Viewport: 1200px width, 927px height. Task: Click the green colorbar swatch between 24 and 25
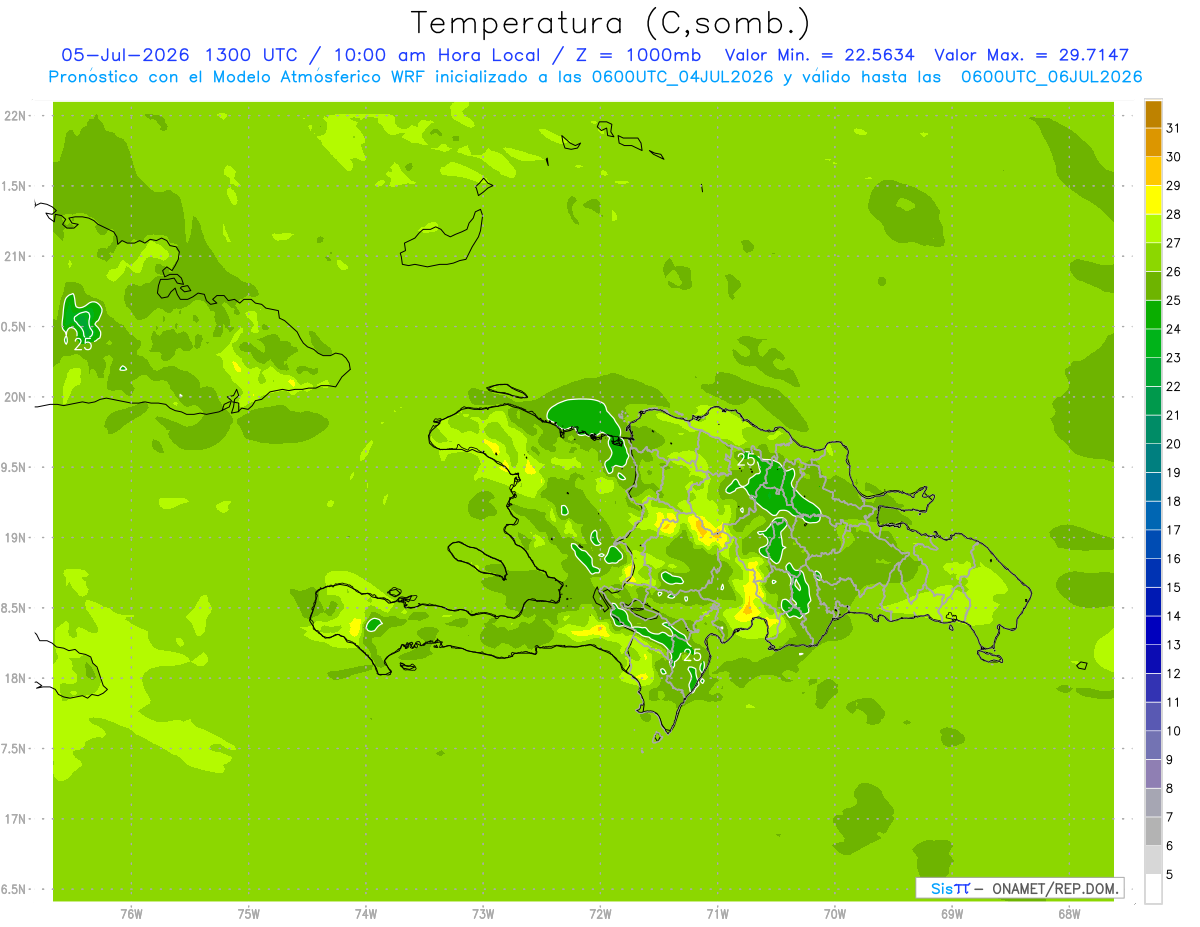pyautogui.click(x=1153, y=314)
